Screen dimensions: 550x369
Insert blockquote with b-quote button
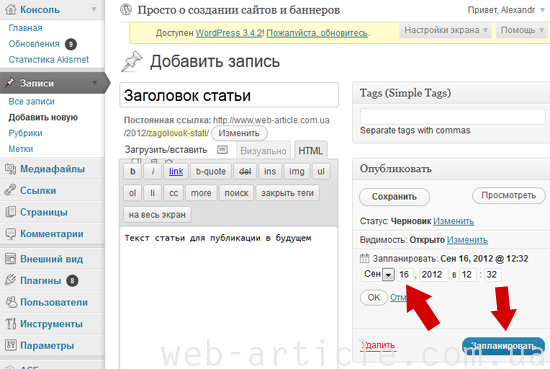pyautogui.click(x=211, y=171)
